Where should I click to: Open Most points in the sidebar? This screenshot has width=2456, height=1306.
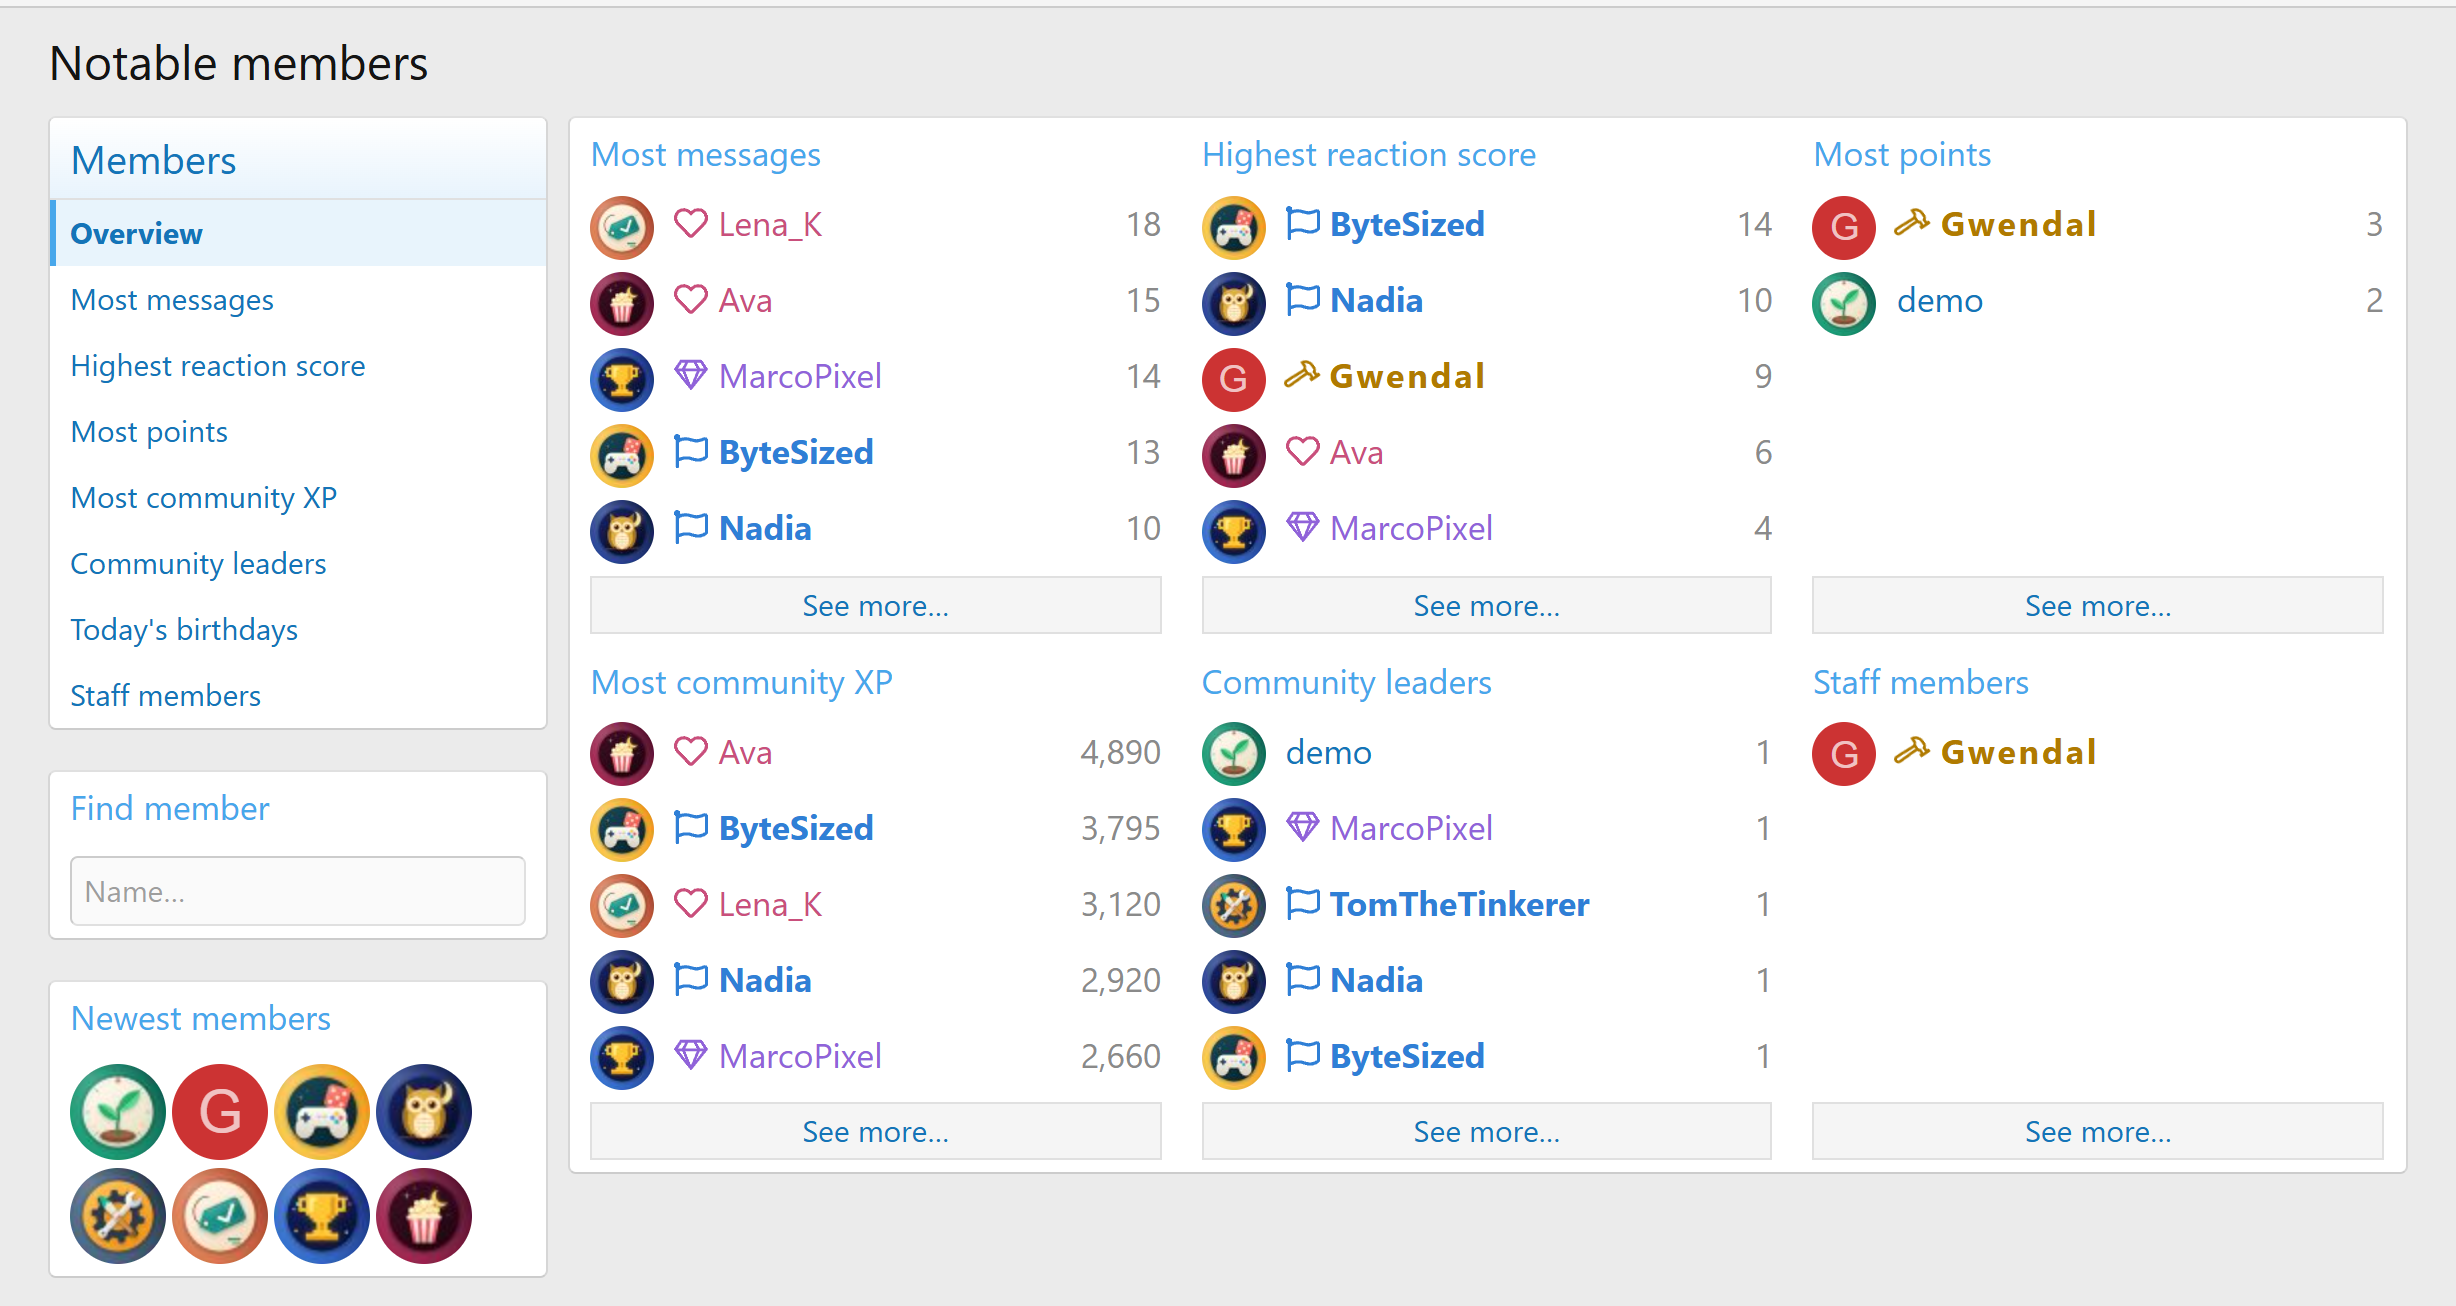coord(298,431)
